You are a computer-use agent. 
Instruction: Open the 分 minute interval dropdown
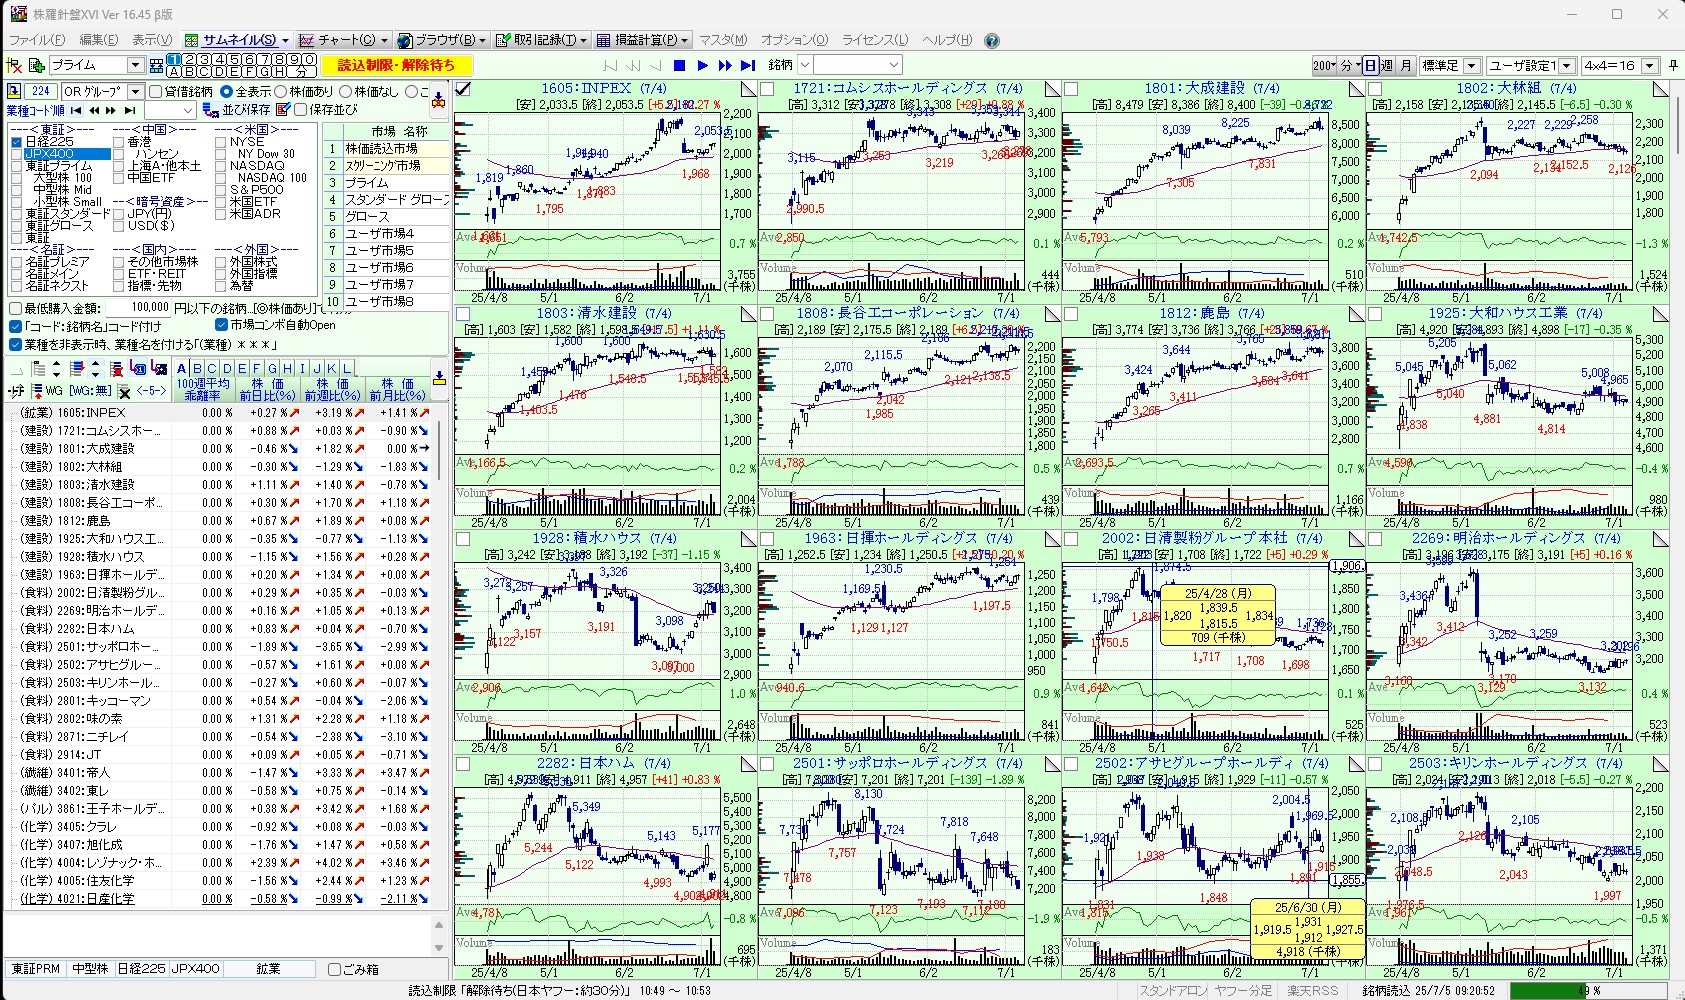coord(1351,65)
